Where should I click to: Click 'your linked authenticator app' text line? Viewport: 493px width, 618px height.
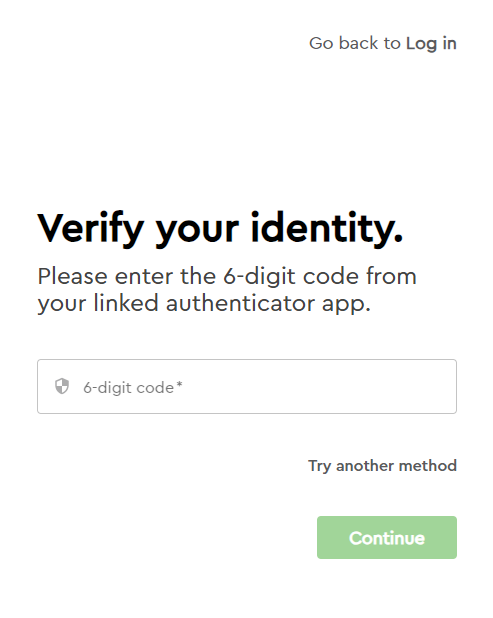(204, 303)
